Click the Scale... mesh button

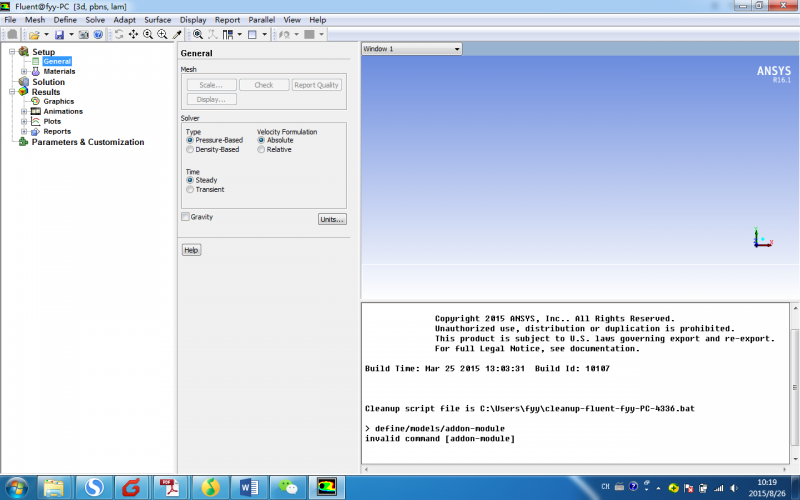[211, 85]
